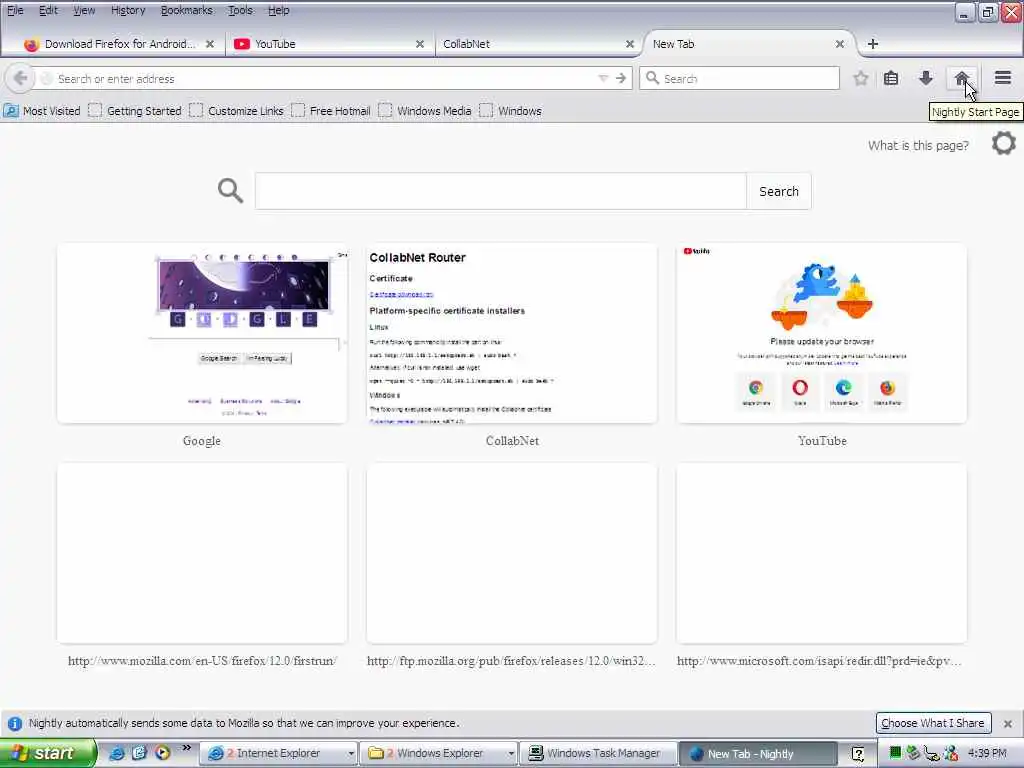Bookmark this page with the star icon
The height and width of the screenshot is (768, 1024).
tap(861, 78)
